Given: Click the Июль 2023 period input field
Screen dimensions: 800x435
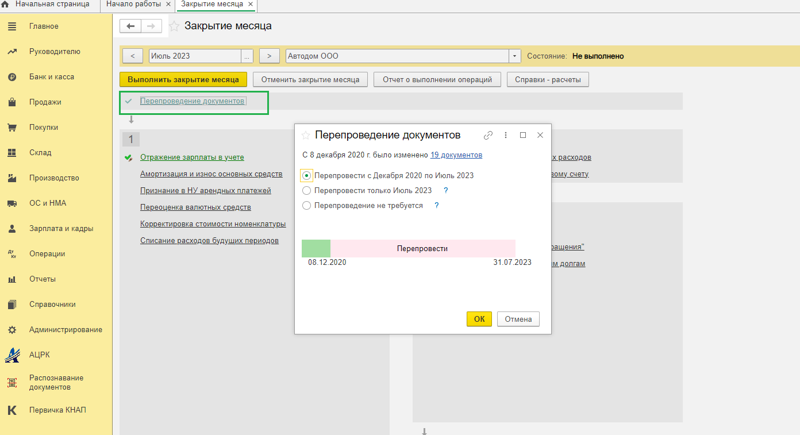Looking at the screenshot, I should (x=195, y=56).
